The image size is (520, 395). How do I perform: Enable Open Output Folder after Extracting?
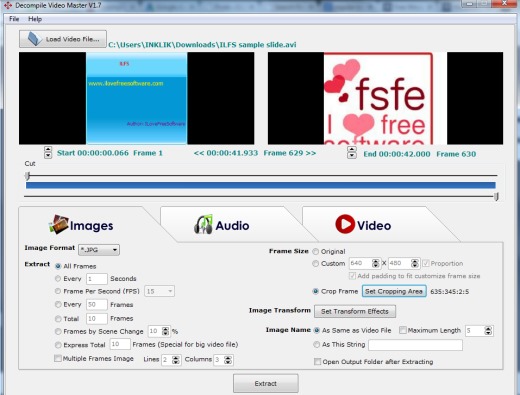[318, 362]
